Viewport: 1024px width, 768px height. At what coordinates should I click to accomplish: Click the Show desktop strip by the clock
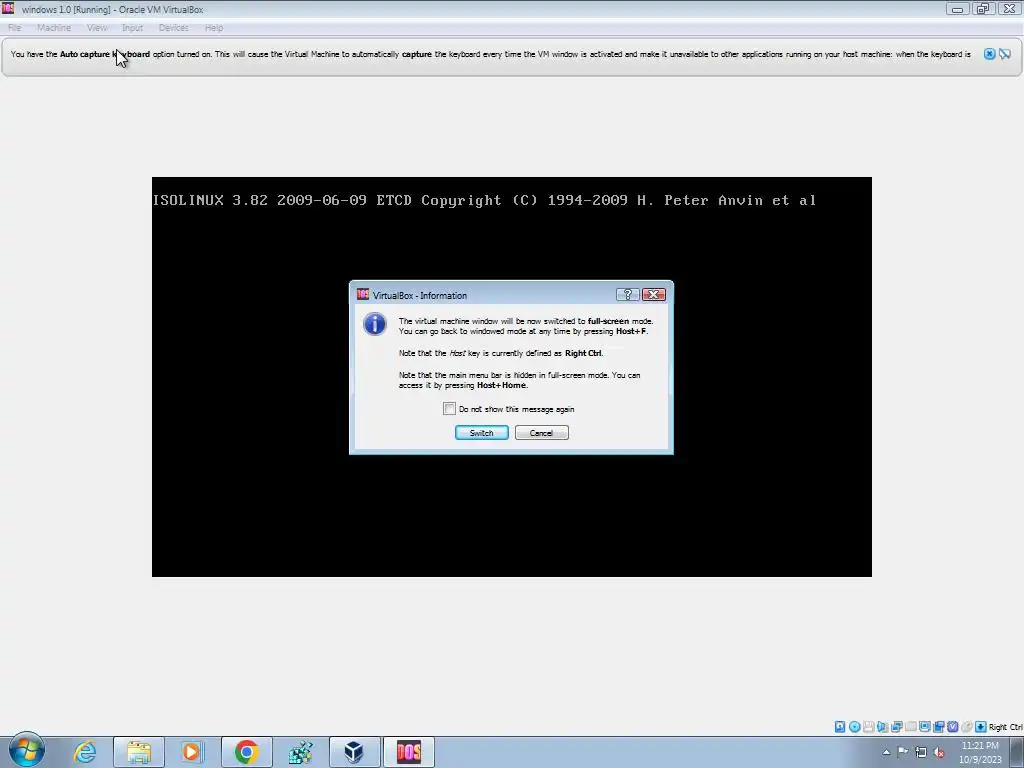1017,752
